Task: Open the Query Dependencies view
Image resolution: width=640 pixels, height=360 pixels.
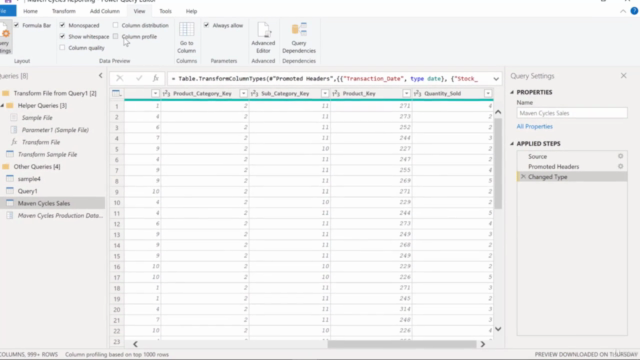Action: click(299, 38)
